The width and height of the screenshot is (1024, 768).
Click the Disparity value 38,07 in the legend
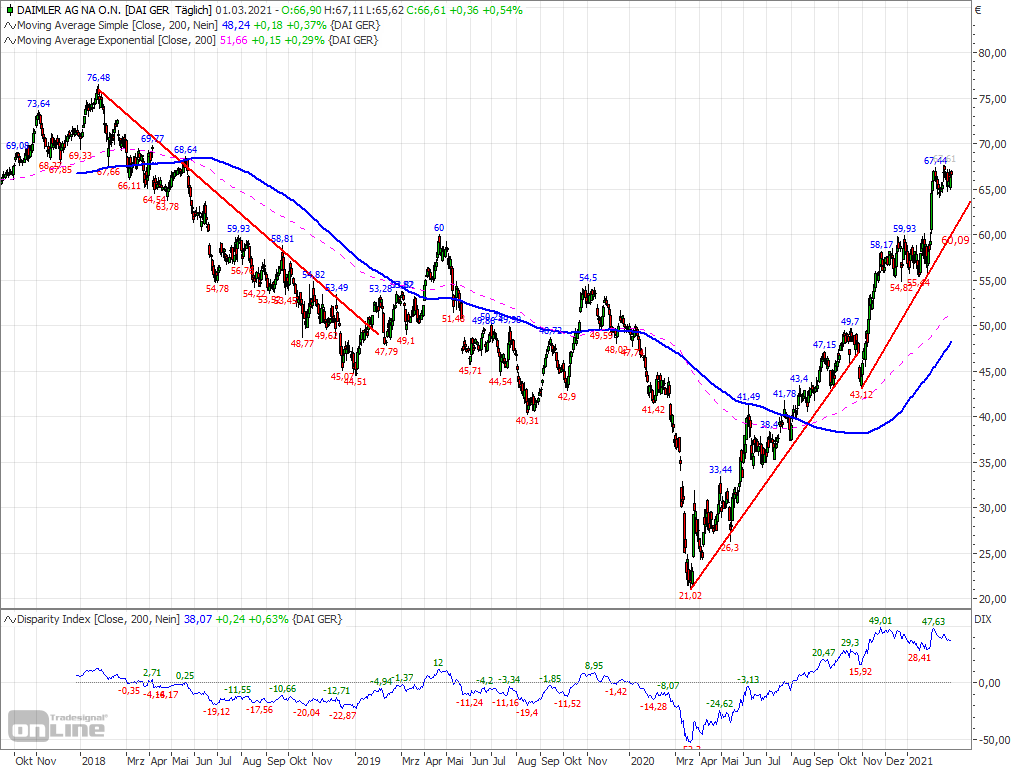(x=197, y=619)
